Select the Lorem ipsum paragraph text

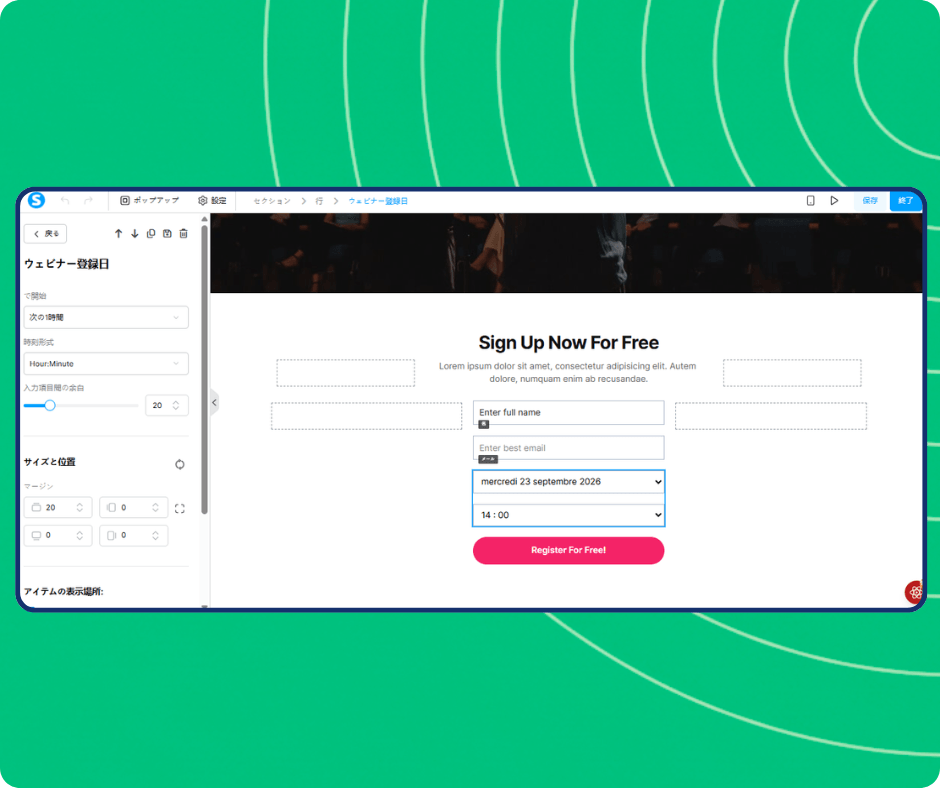(x=568, y=372)
